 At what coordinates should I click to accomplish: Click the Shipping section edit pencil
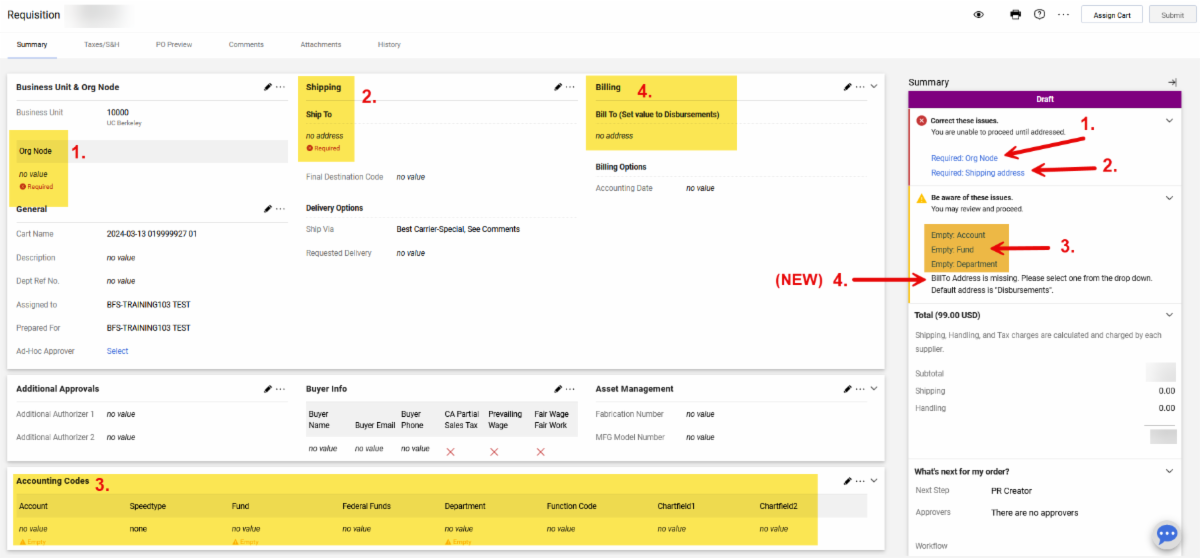(x=558, y=87)
